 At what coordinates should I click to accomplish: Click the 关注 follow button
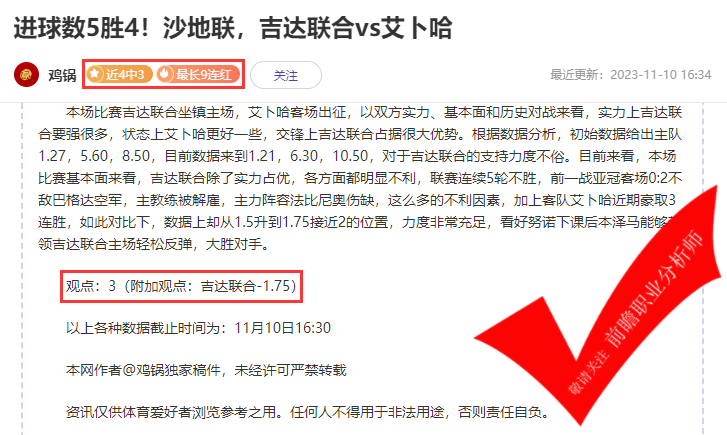coord(286,75)
